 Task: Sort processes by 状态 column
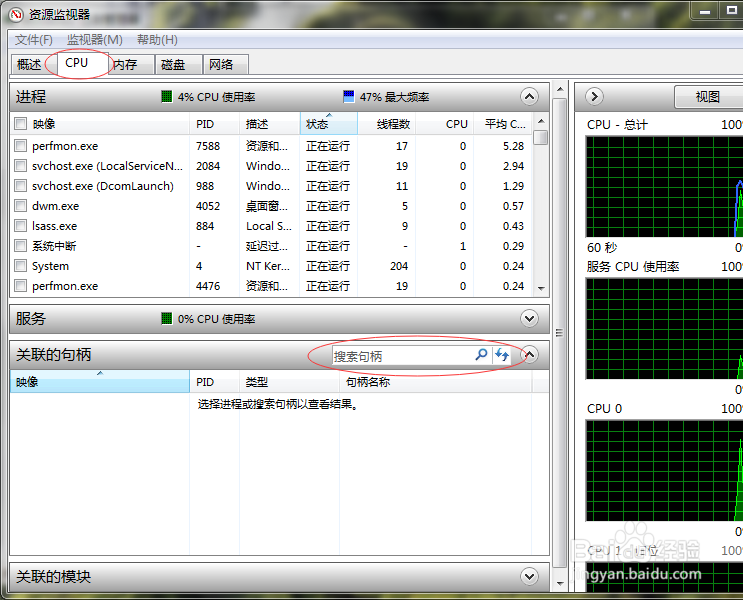[328, 124]
